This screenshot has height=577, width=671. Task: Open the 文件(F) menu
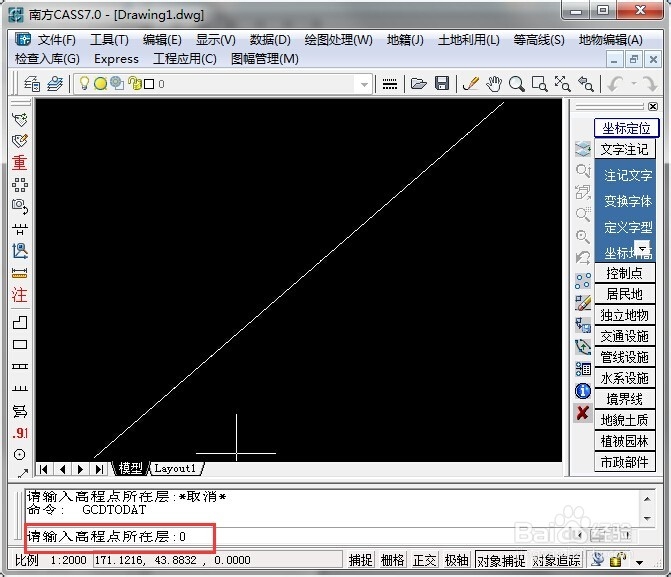(57, 40)
